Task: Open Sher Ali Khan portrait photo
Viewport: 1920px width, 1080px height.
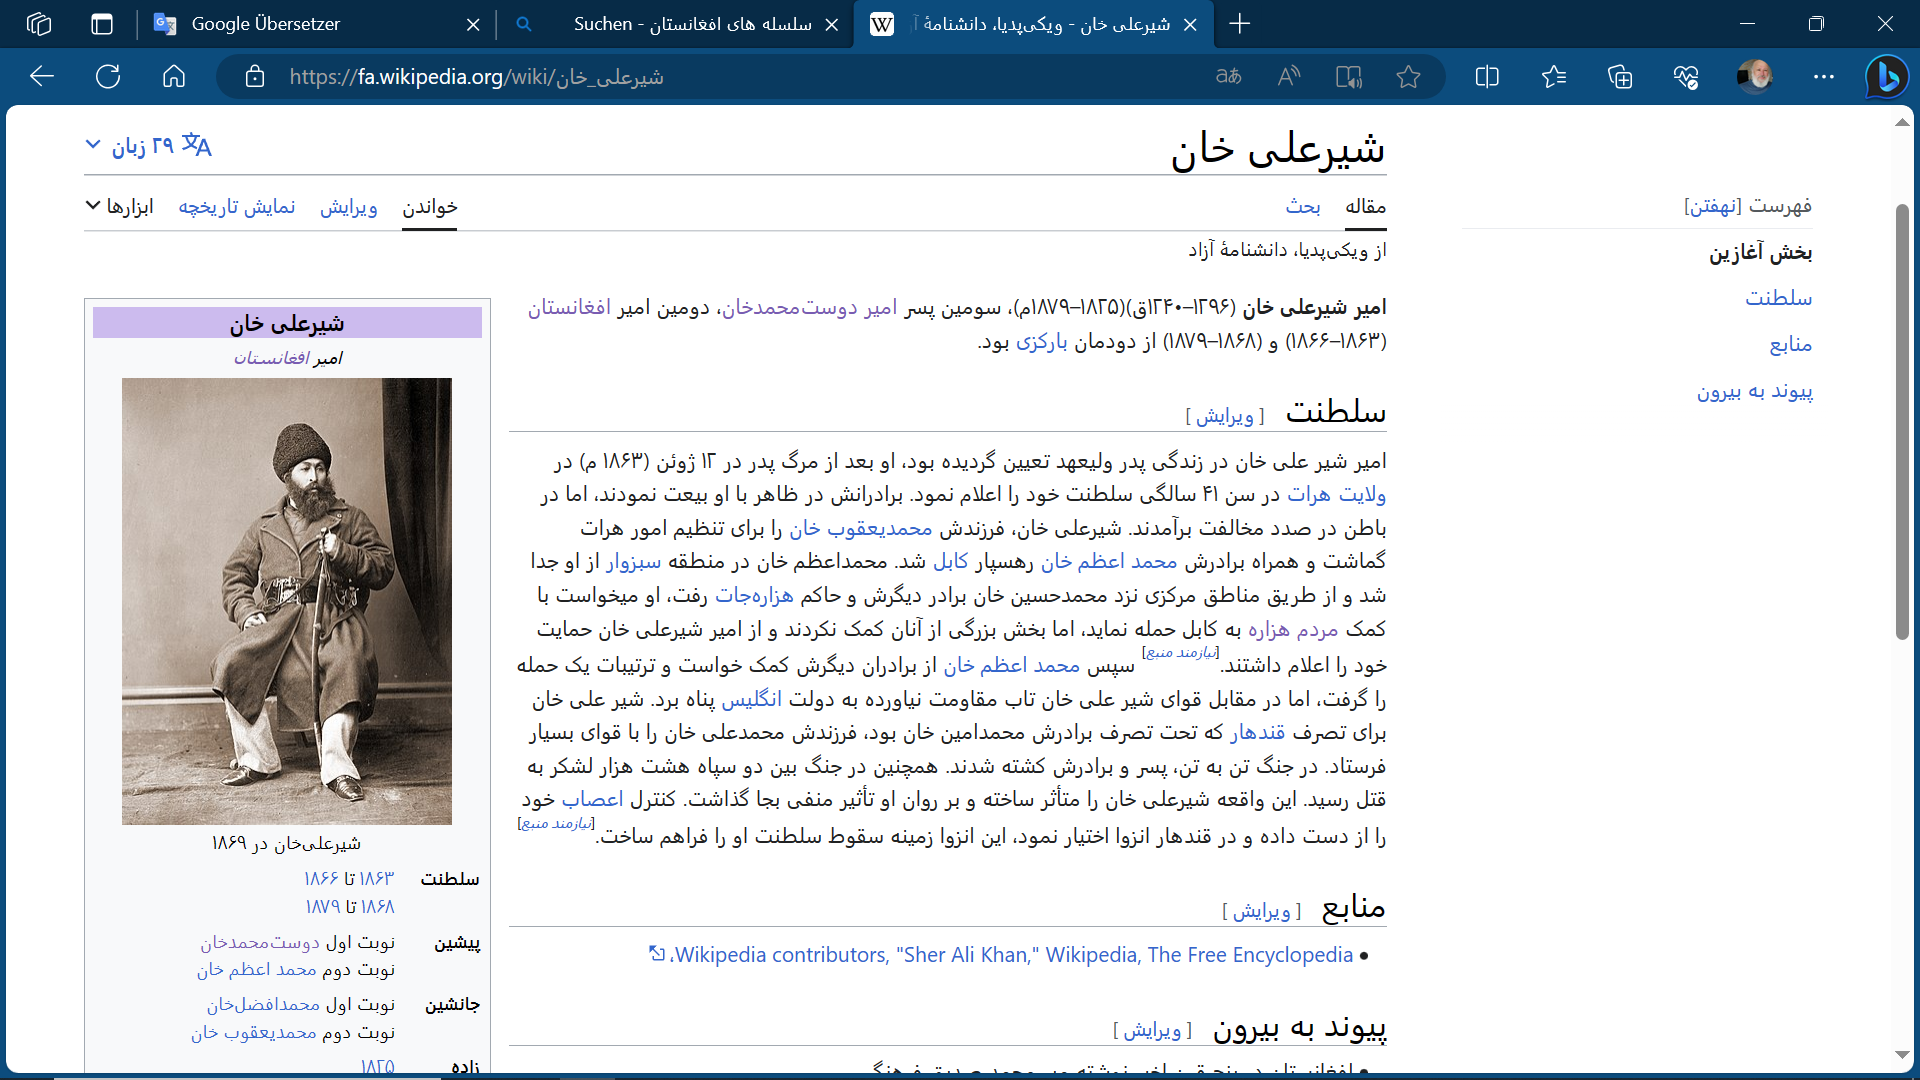Action: click(x=287, y=601)
